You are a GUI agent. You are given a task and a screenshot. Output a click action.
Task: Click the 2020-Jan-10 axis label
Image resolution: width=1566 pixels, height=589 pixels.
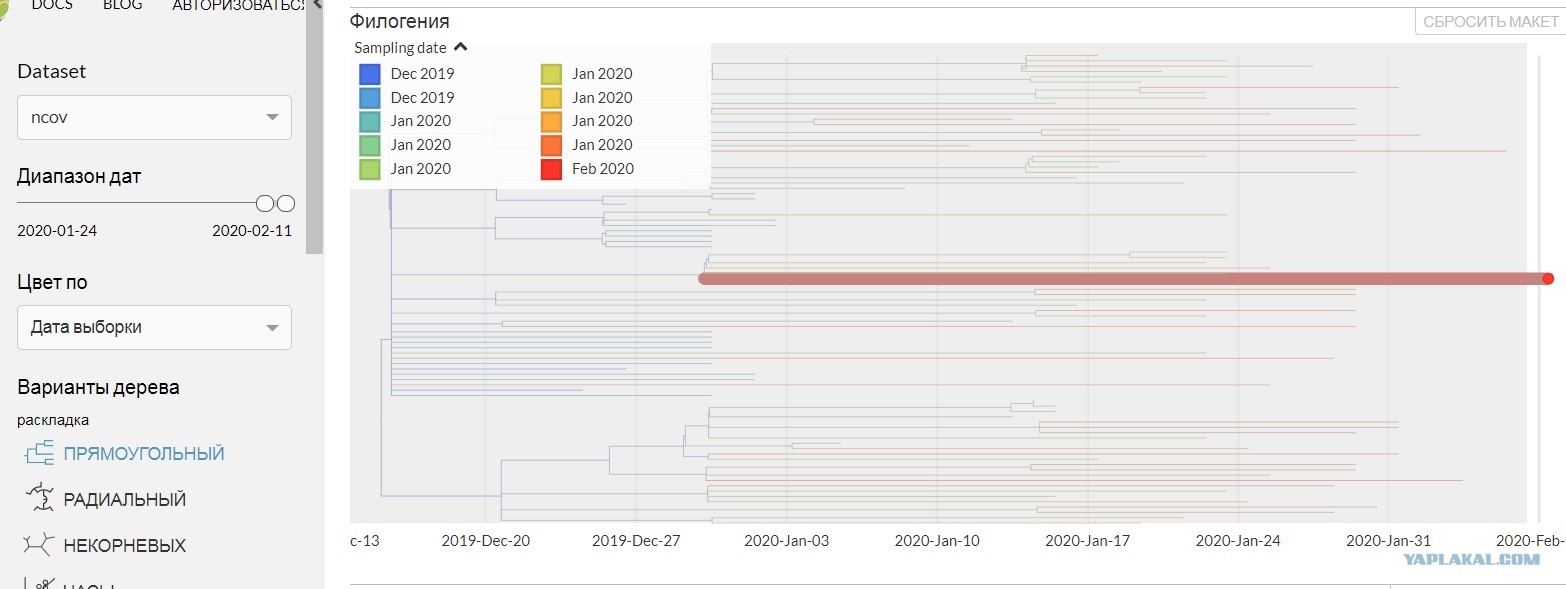point(937,541)
